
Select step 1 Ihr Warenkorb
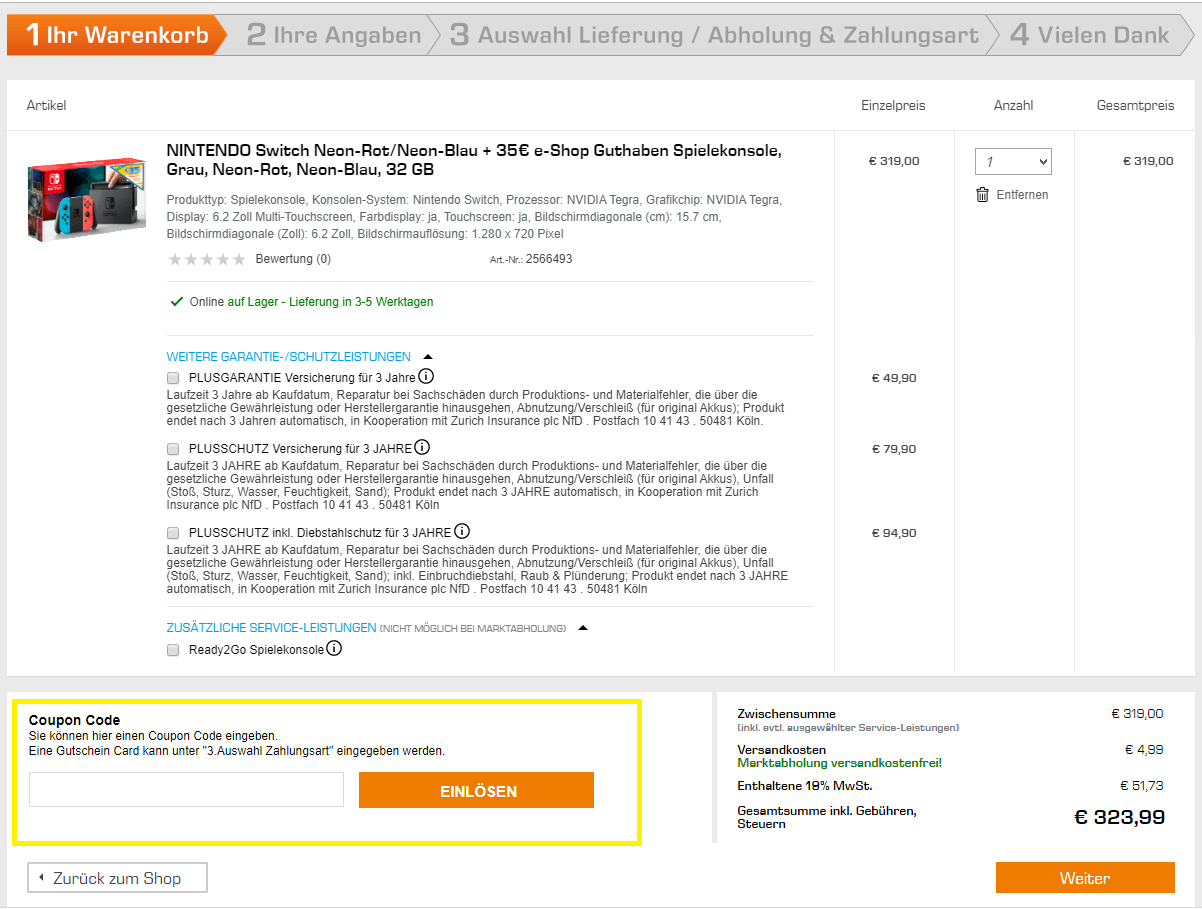tap(118, 35)
